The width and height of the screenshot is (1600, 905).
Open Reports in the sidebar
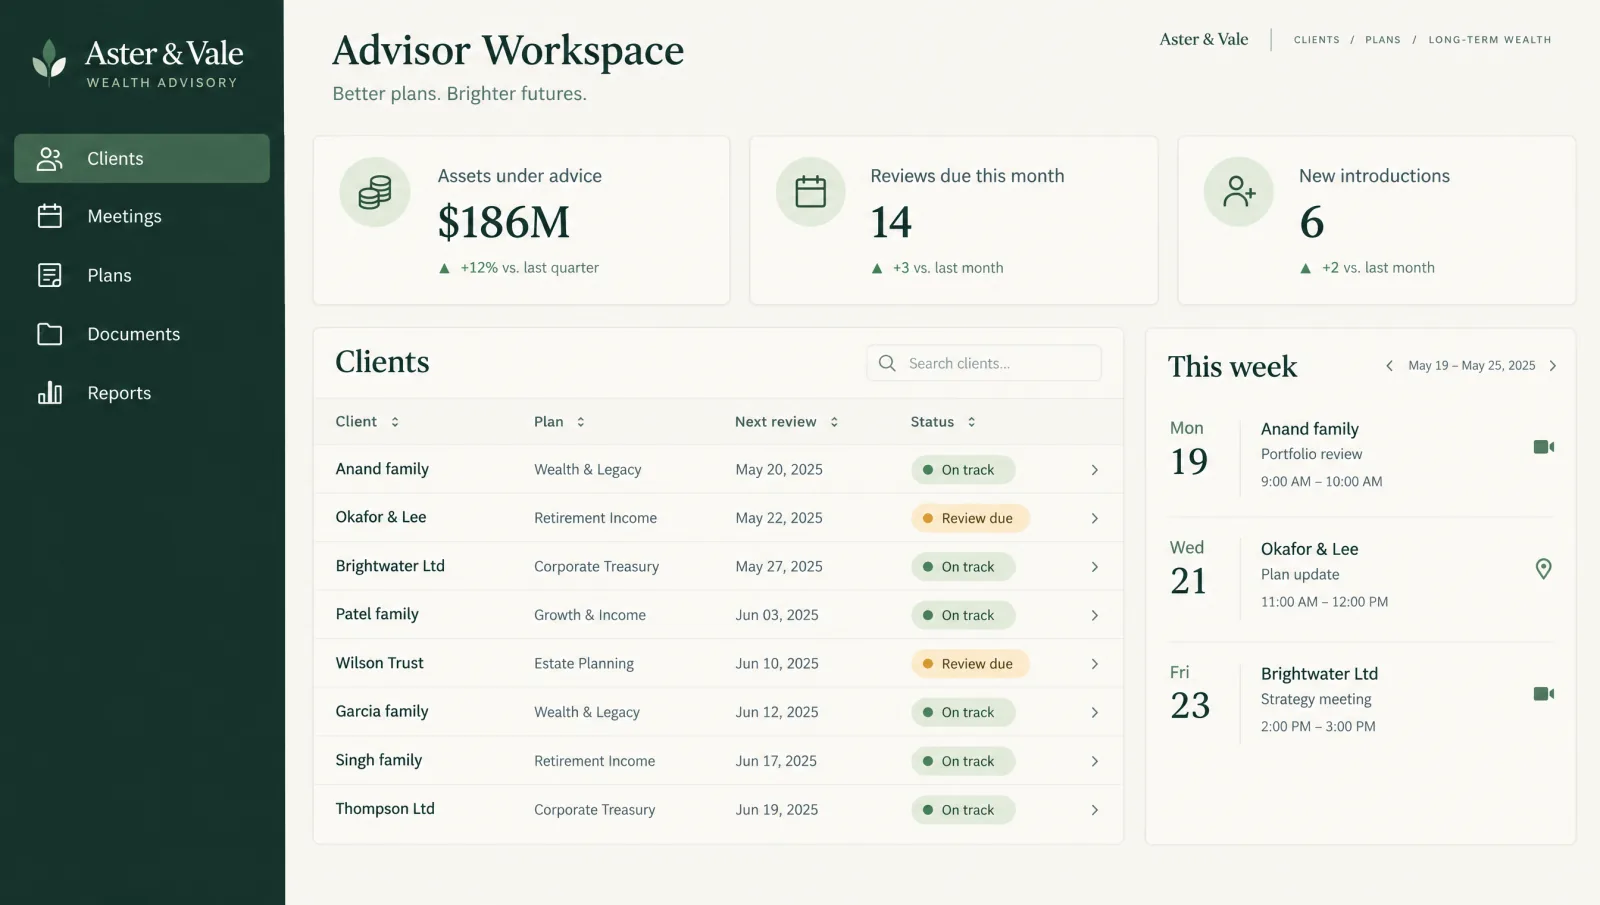click(x=142, y=393)
